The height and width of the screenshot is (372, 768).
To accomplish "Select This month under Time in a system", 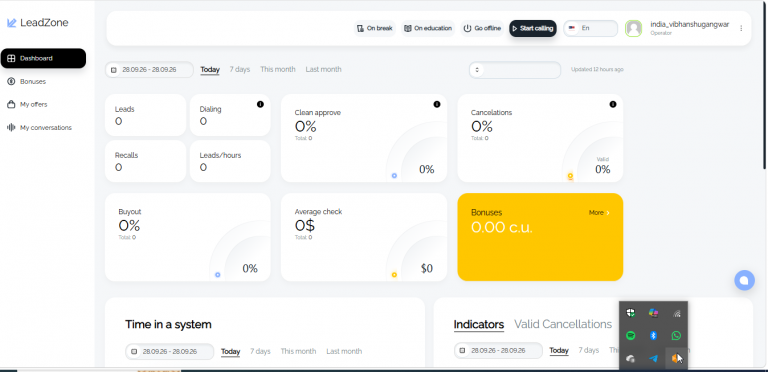I will 298,351.
